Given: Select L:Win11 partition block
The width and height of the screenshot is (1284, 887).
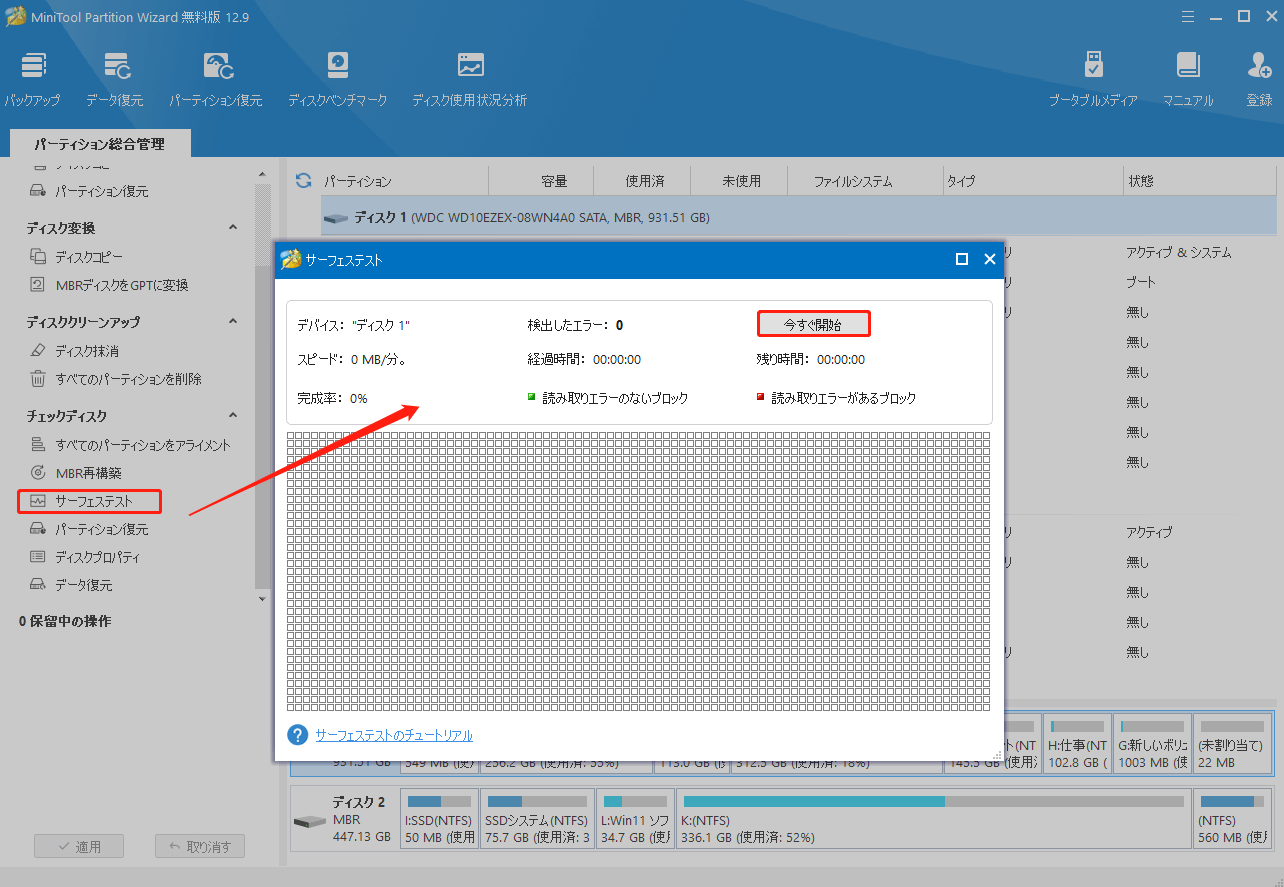Looking at the screenshot, I should [635, 818].
